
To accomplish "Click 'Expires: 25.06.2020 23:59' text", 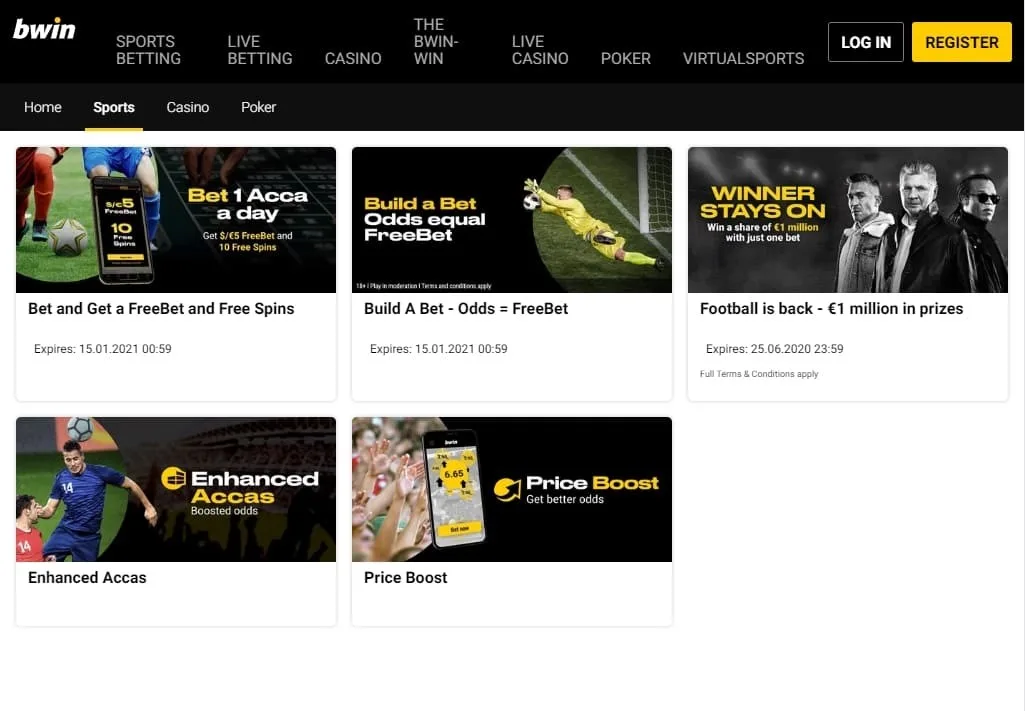I will pos(775,349).
